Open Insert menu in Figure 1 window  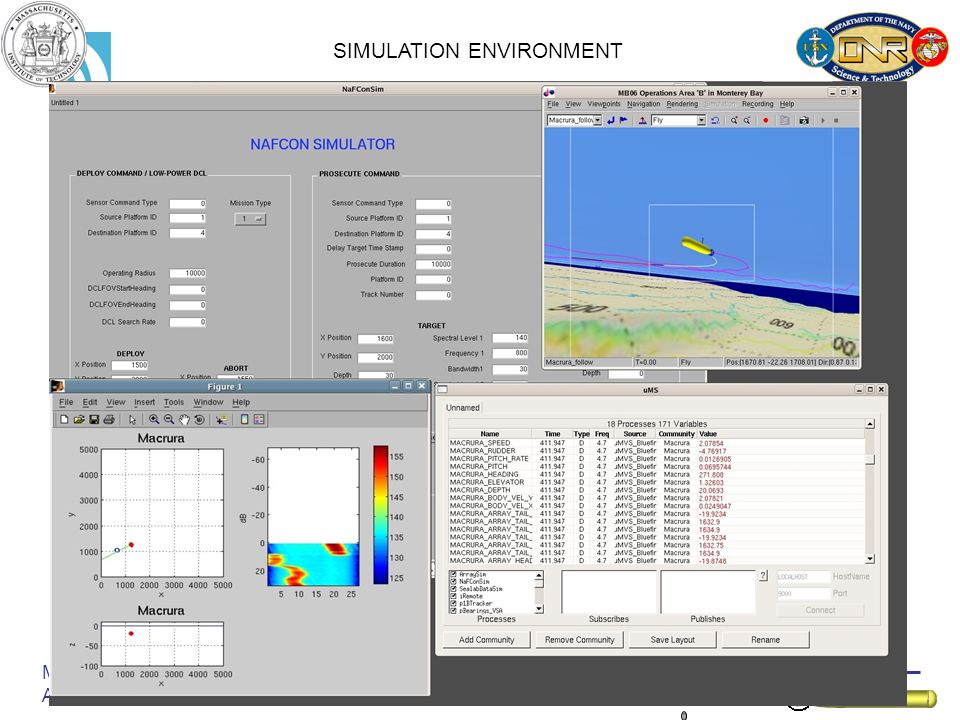(x=144, y=402)
